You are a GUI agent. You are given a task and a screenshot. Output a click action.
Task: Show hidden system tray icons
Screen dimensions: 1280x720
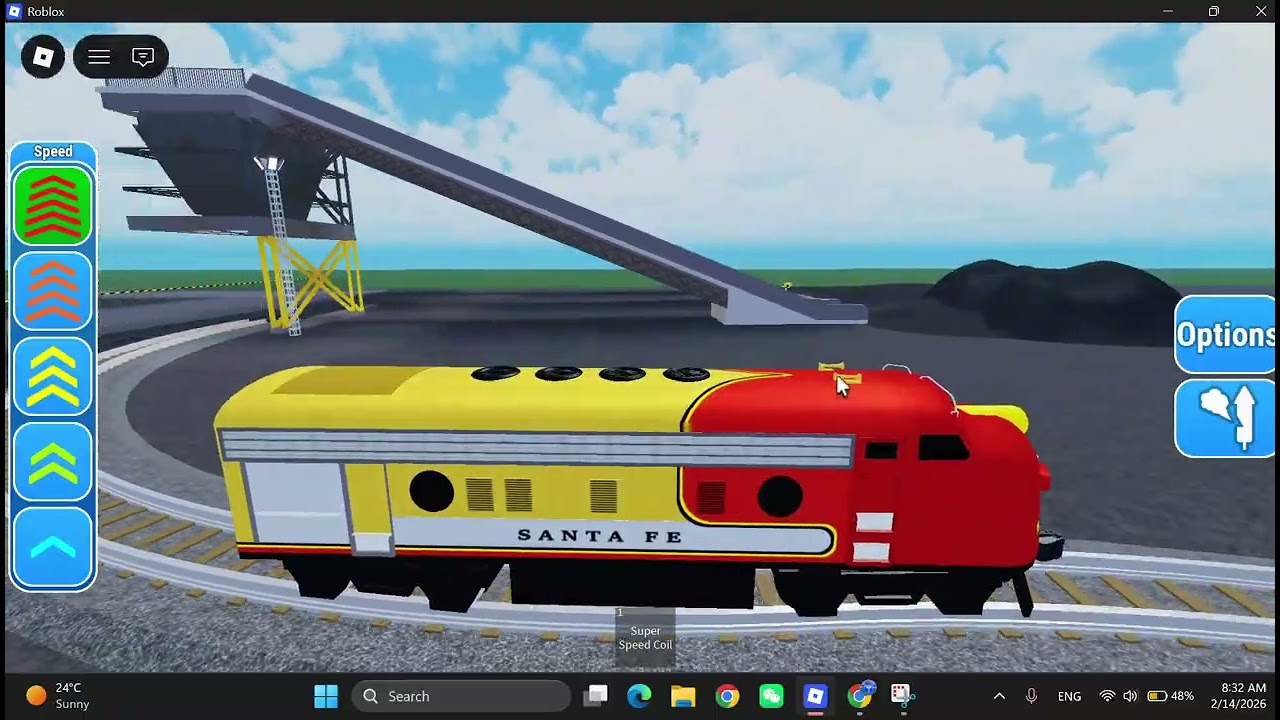point(999,696)
